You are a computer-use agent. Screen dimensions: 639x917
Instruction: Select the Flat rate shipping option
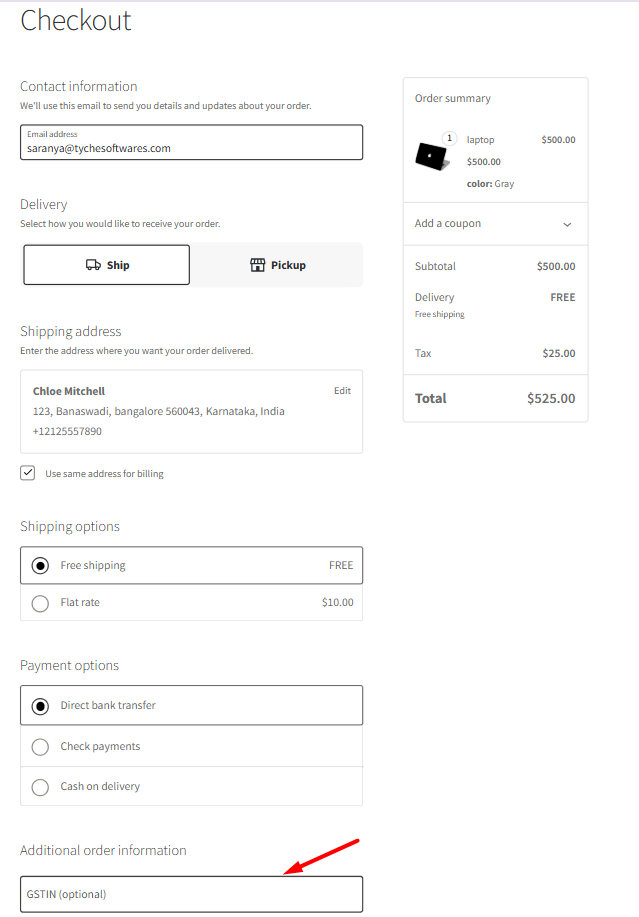tap(39, 602)
